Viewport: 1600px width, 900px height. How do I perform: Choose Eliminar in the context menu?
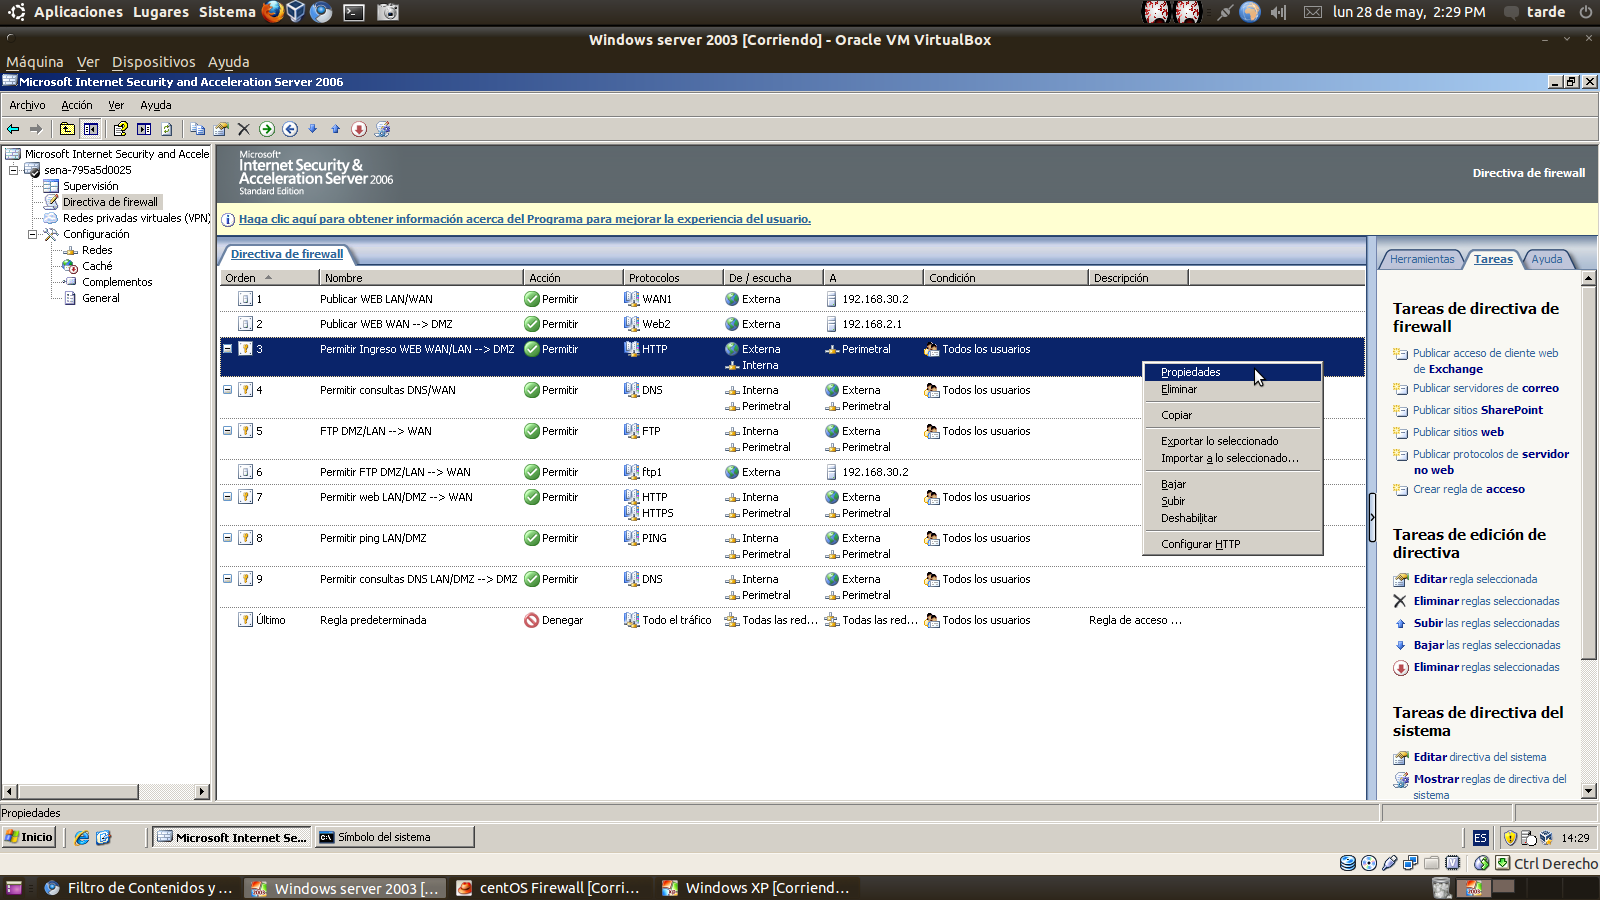(1232, 389)
